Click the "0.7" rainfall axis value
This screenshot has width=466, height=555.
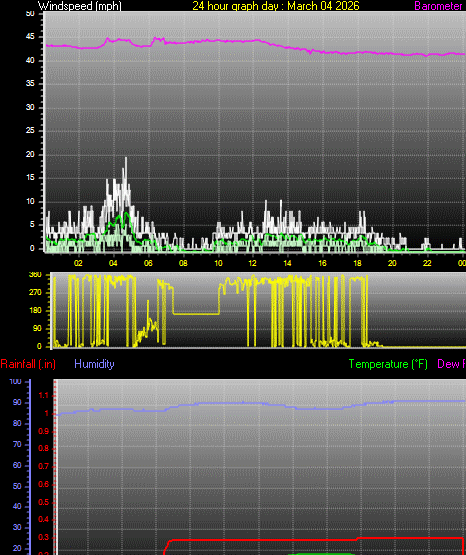pos(43,466)
